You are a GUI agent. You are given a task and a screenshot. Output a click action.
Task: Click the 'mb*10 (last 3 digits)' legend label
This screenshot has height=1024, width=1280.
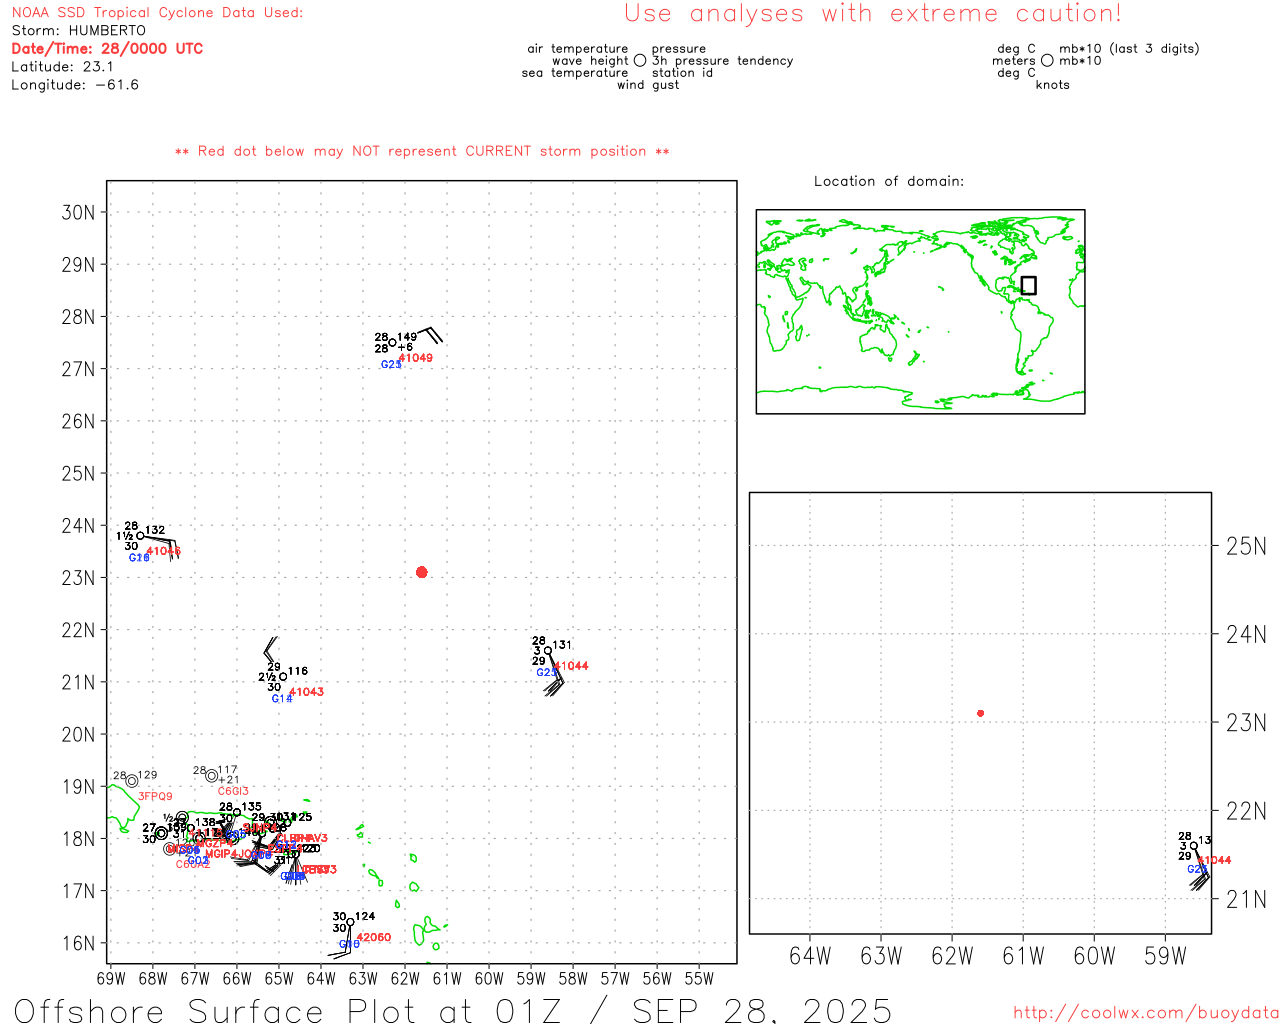[1129, 49]
